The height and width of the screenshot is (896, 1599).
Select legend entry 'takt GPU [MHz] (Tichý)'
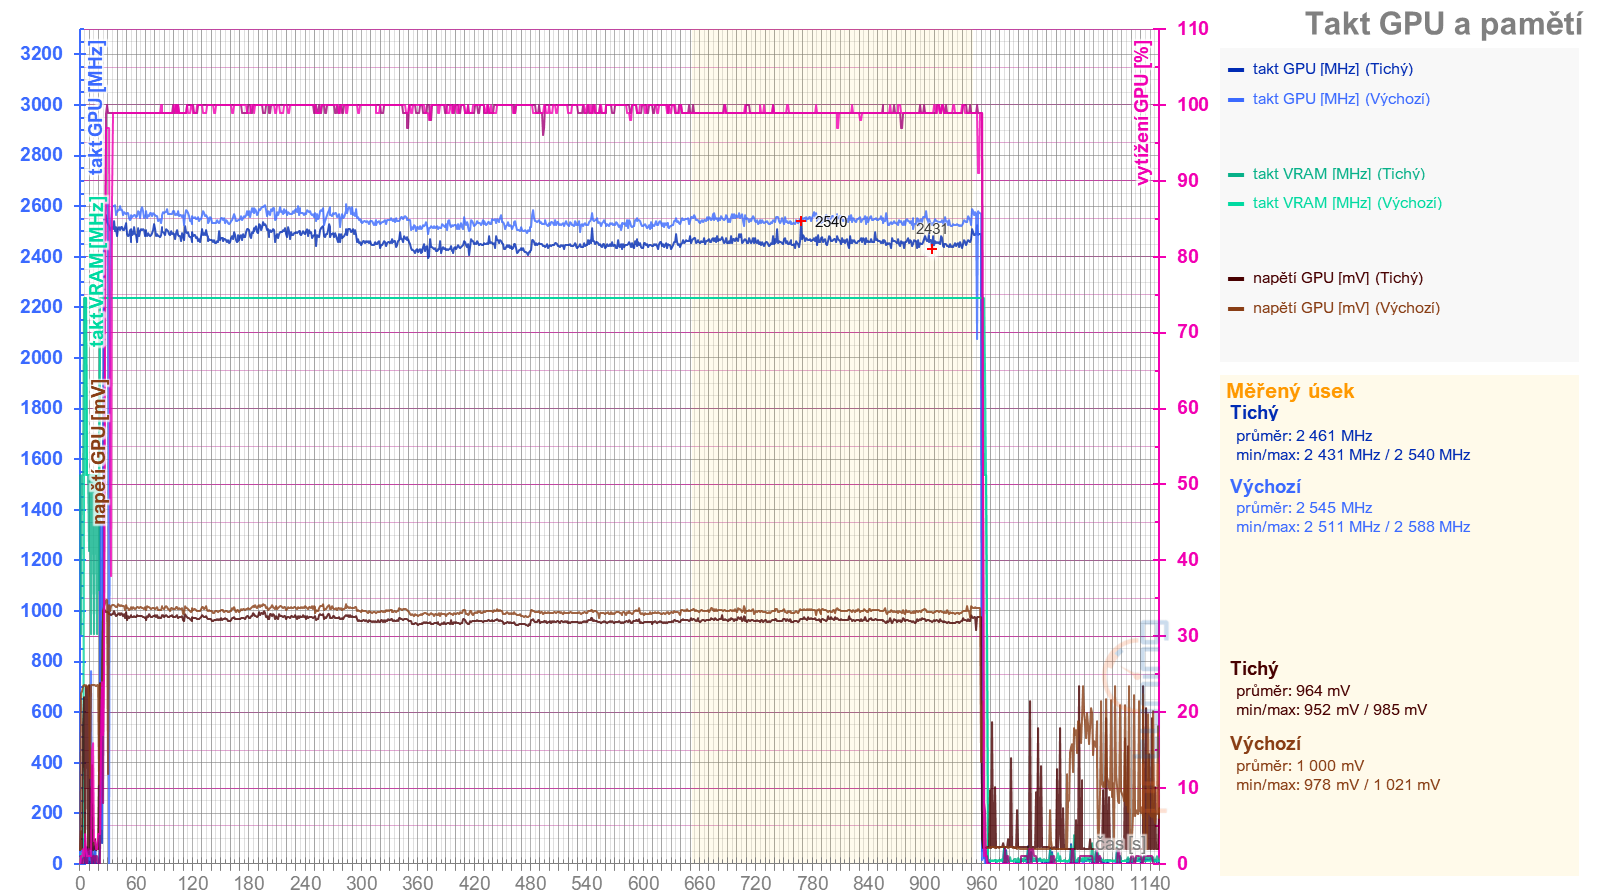[x=1332, y=69]
